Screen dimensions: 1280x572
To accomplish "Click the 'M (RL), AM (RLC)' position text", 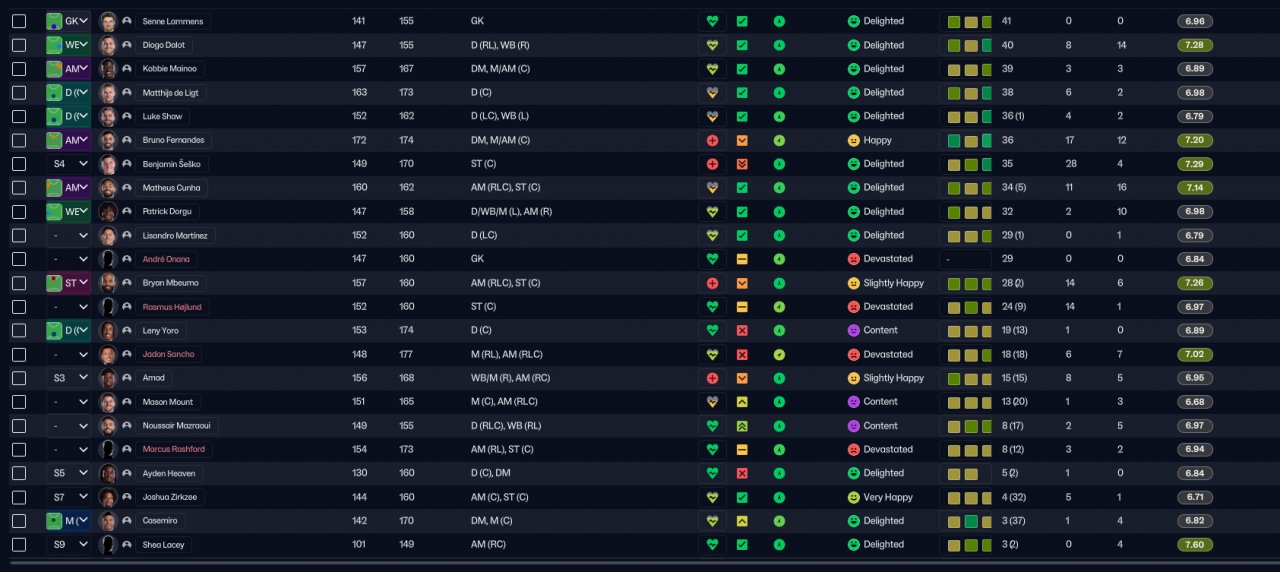I will coord(506,354).
